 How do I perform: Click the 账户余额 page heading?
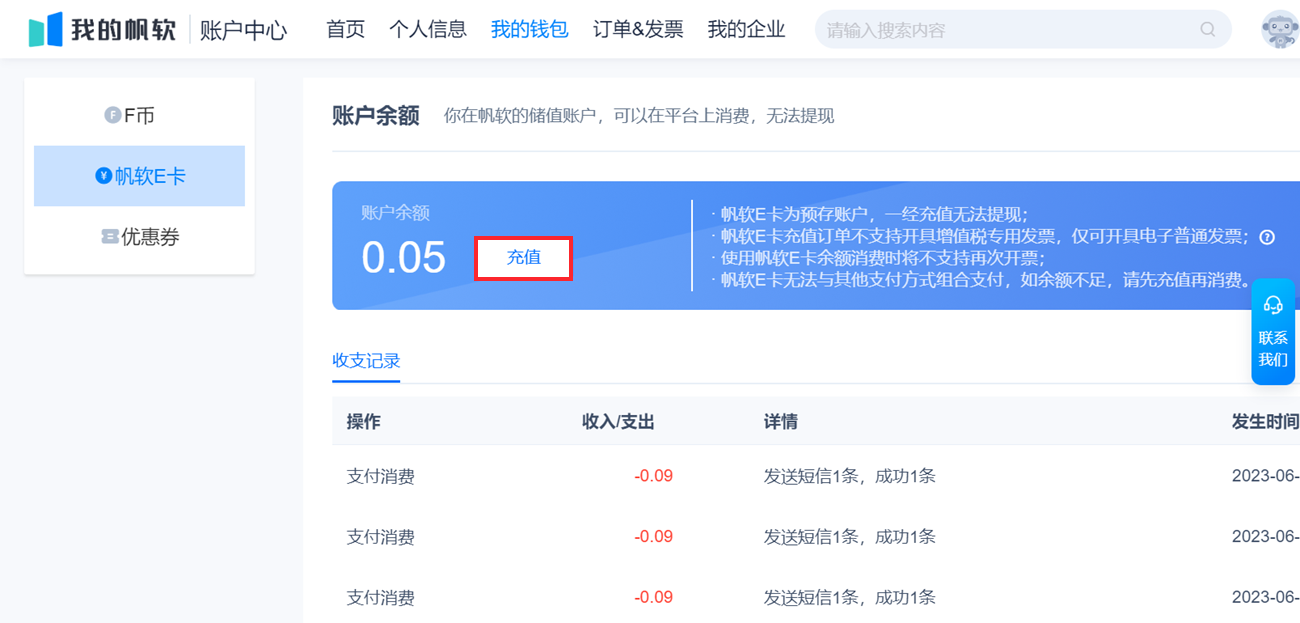coord(376,116)
